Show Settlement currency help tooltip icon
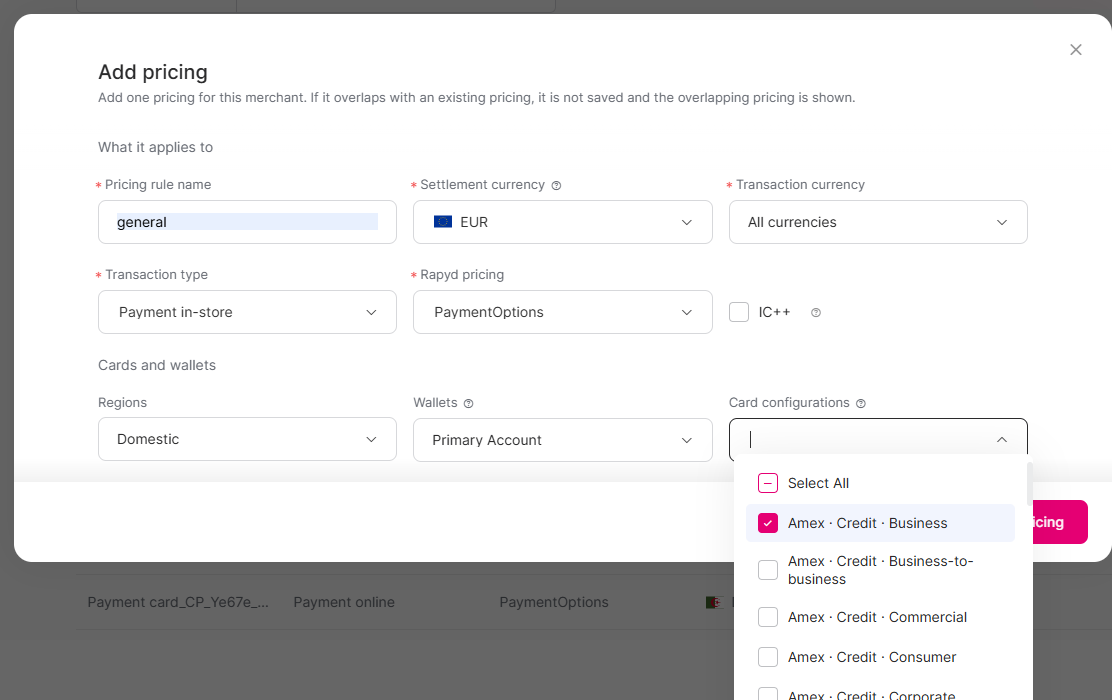This screenshot has width=1112, height=700. 557,186
